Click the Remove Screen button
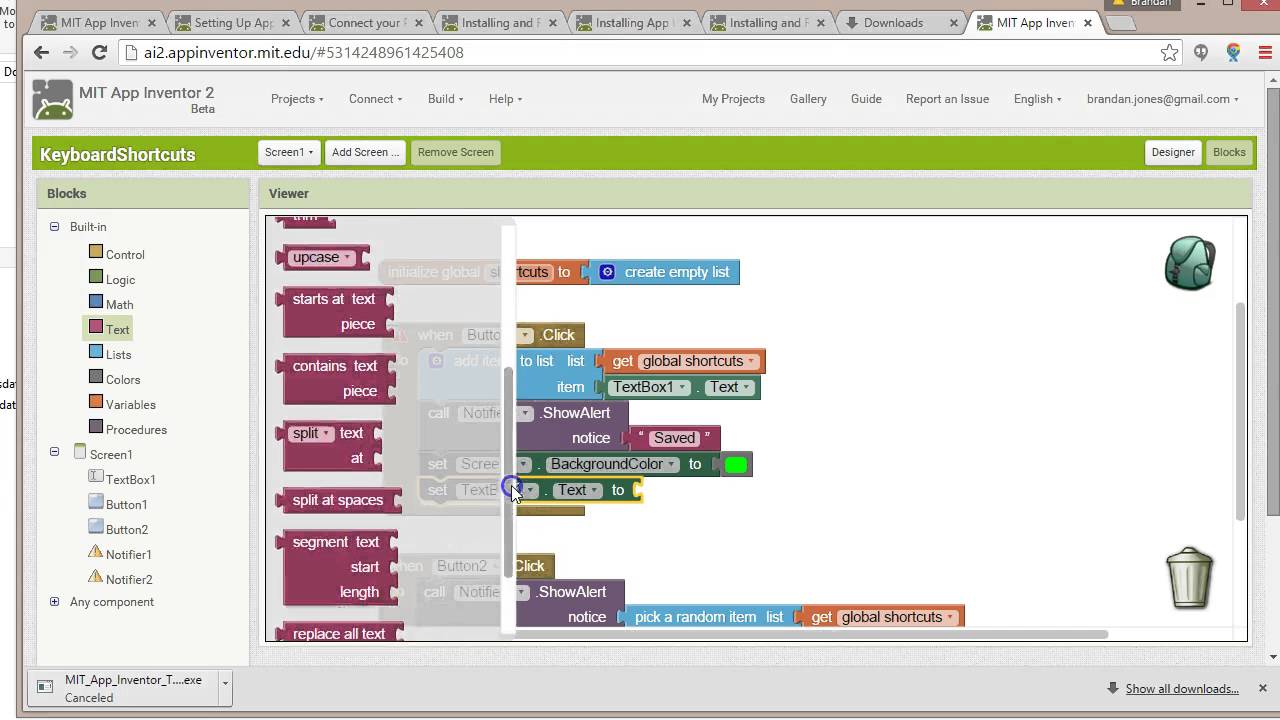 coord(456,152)
